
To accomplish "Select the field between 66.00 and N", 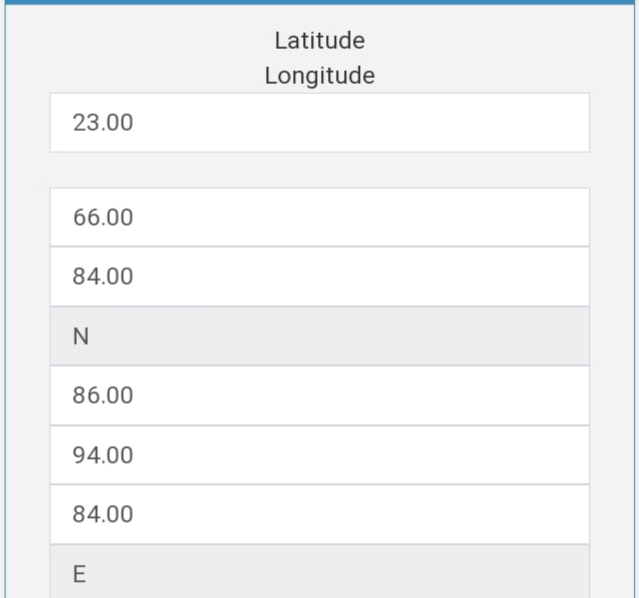I will 319,276.
